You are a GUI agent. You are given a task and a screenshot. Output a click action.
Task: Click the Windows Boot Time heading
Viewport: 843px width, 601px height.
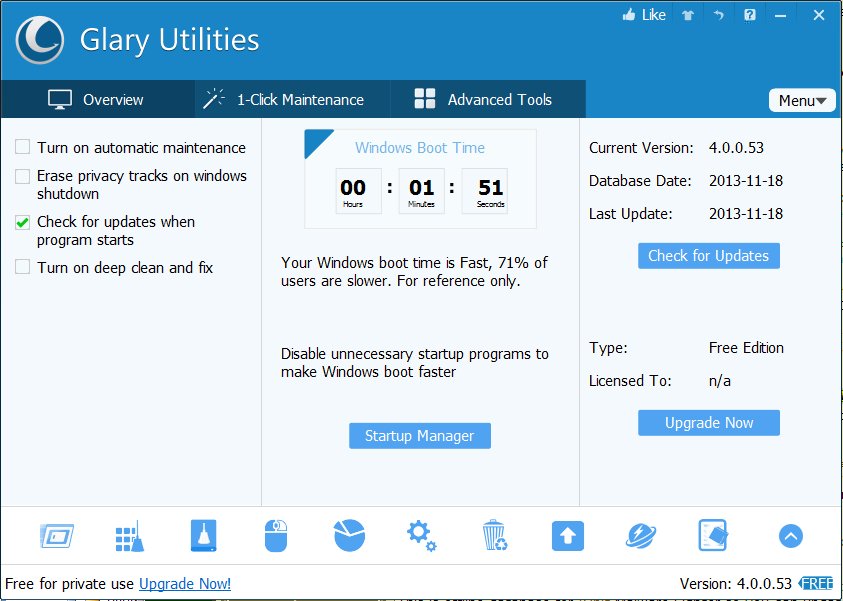coord(420,148)
